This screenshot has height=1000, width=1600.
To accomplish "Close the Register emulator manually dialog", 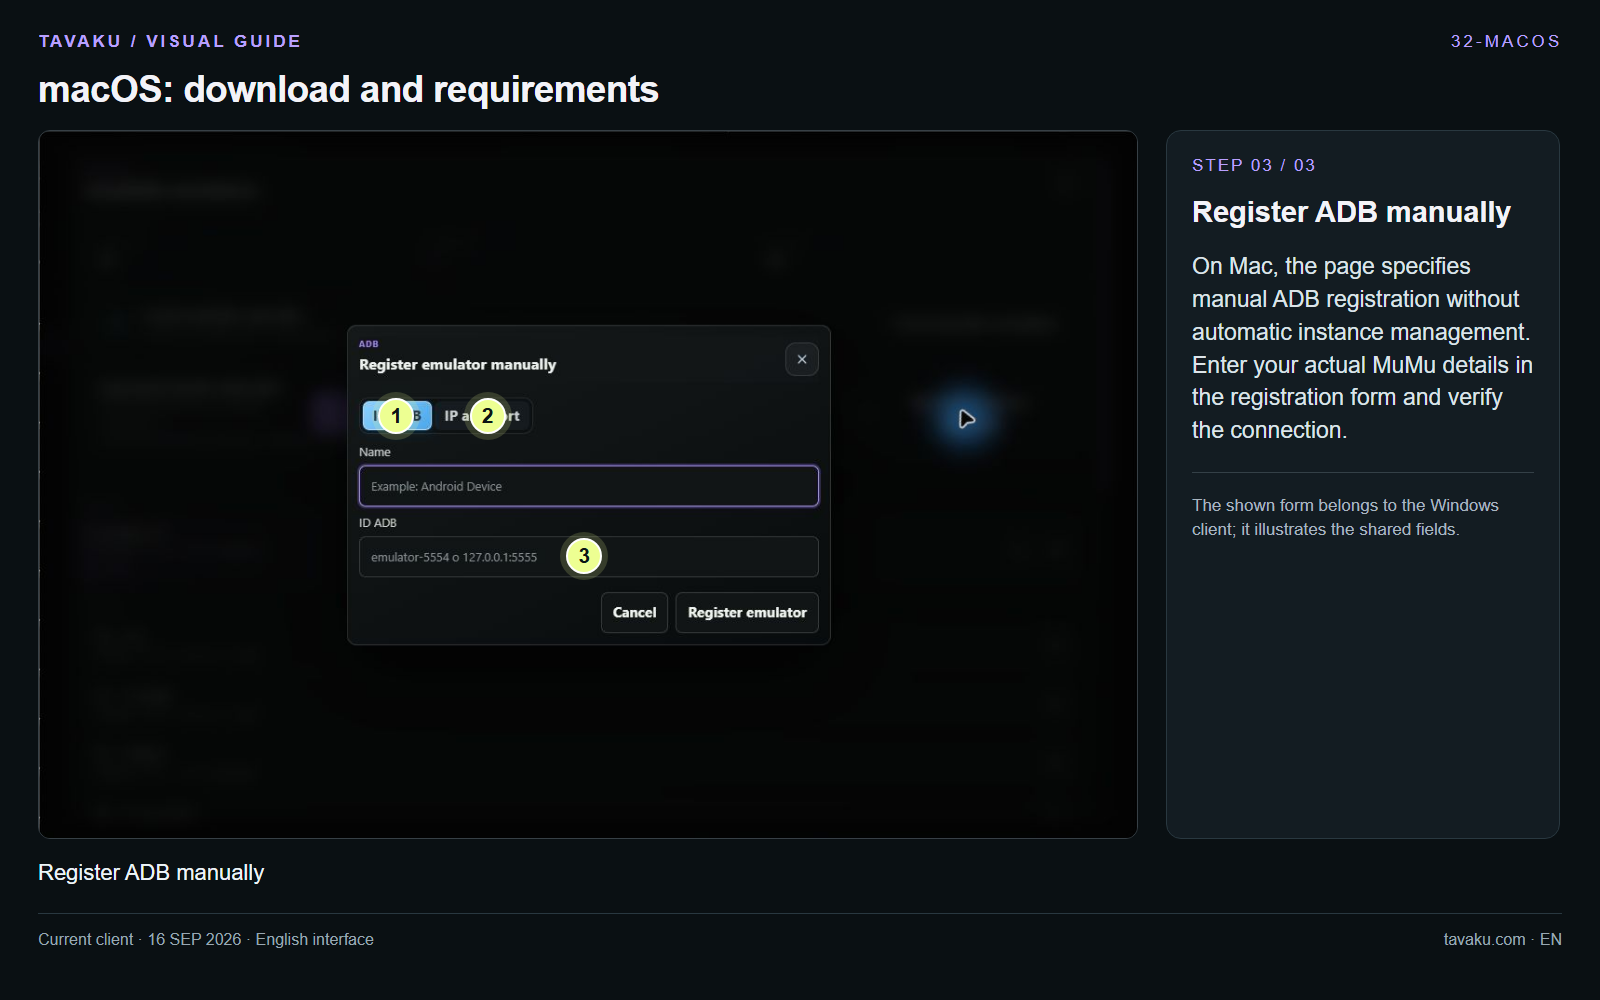I will tap(801, 360).
